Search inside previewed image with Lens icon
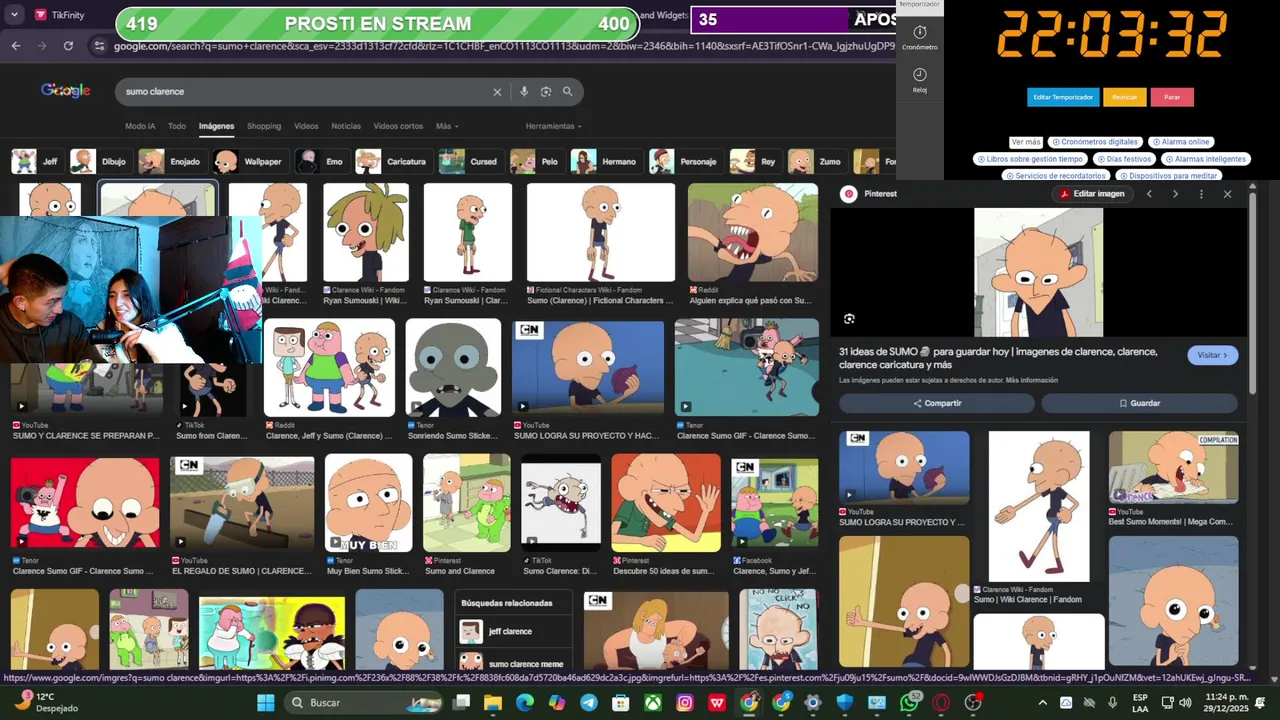Screen dimensions: 1280x720 coord(849,319)
